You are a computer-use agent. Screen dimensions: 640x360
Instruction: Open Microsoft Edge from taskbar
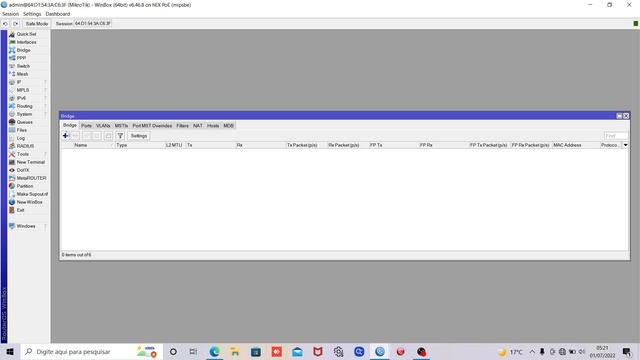pos(214,351)
